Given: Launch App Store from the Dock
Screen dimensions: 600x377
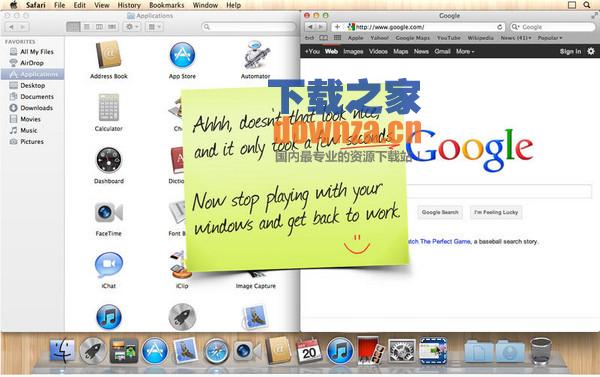Looking at the screenshot, I should point(155,351).
